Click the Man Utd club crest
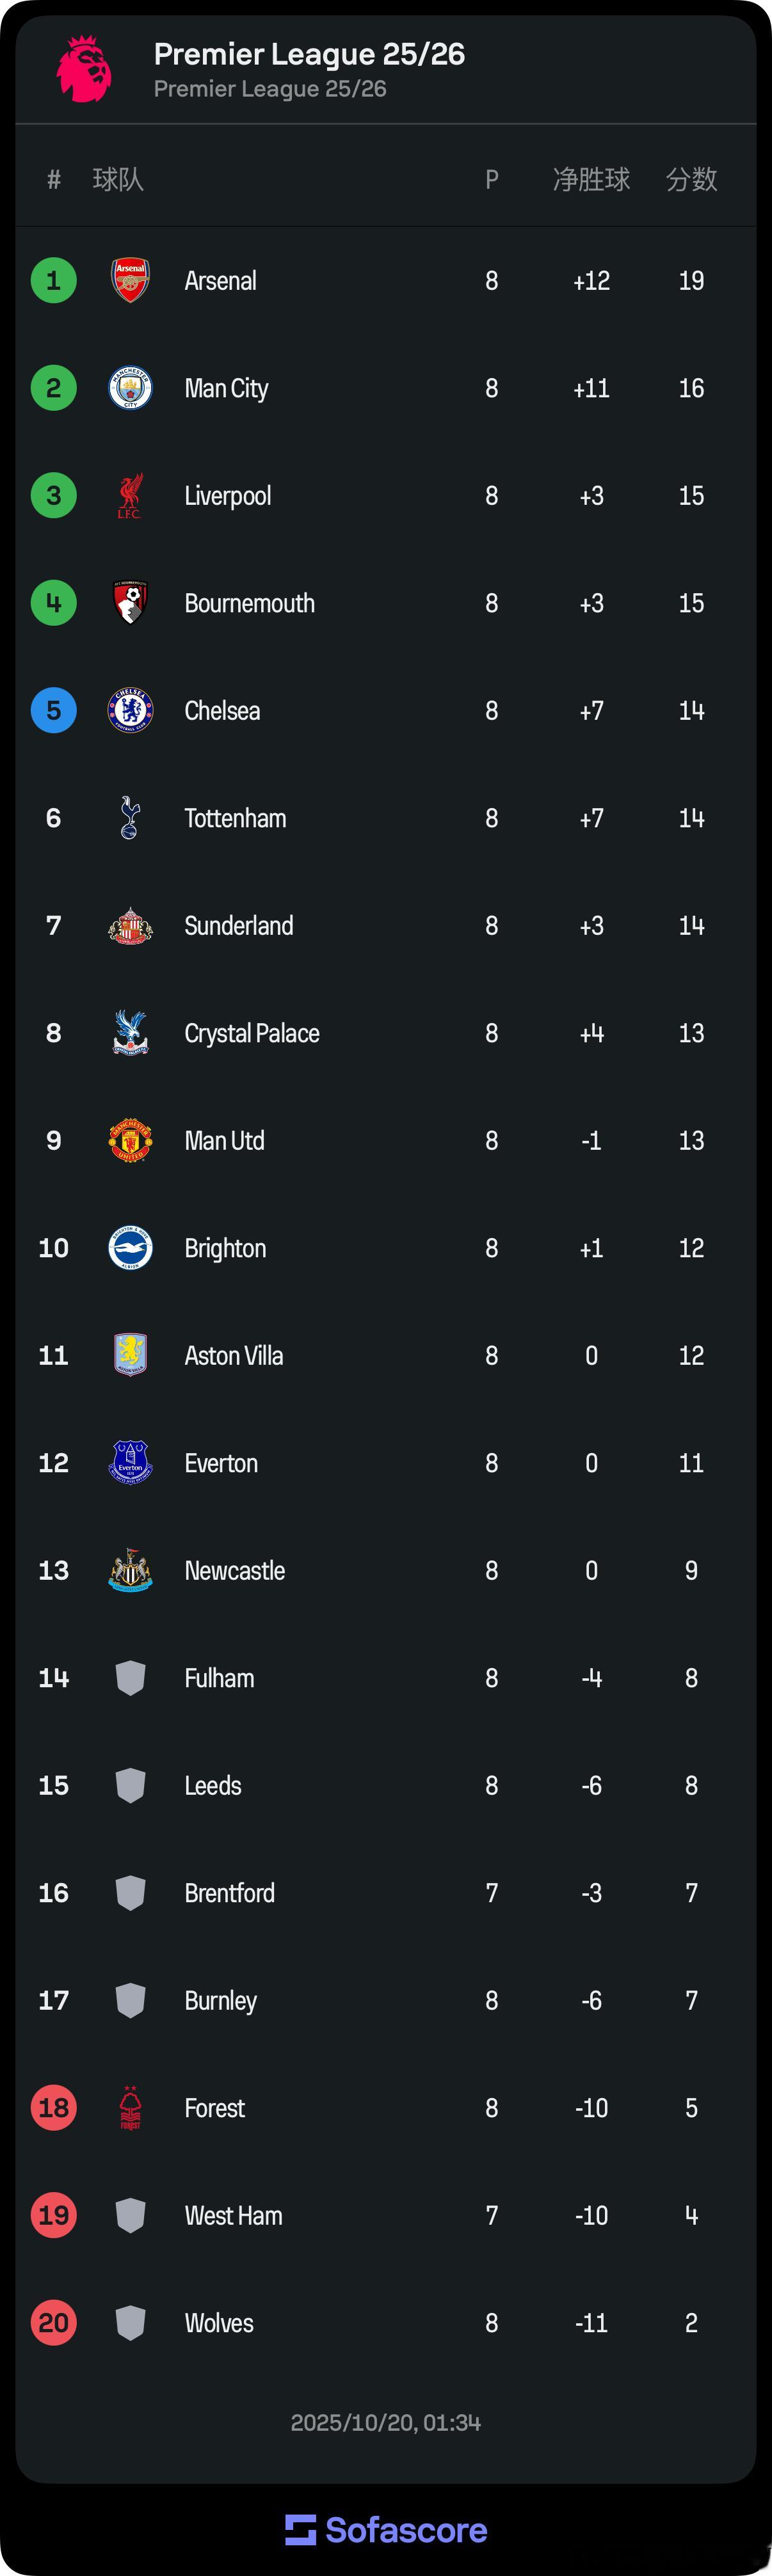Image resolution: width=772 pixels, height=2576 pixels. coord(130,1141)
